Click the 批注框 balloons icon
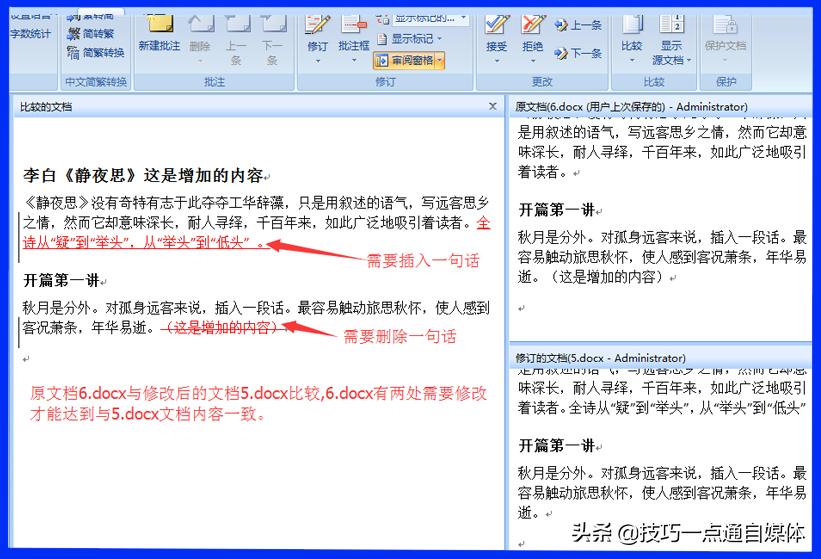This screenshot has width=821, height=559. coord(354,25)
